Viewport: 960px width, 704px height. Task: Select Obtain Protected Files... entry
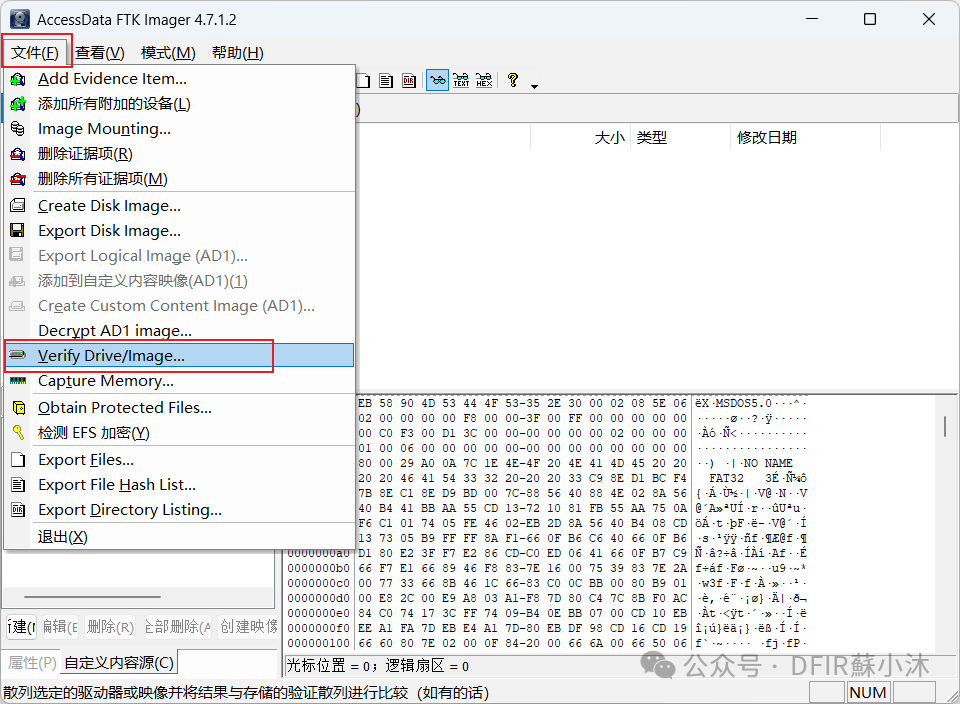tap(179, 408)
